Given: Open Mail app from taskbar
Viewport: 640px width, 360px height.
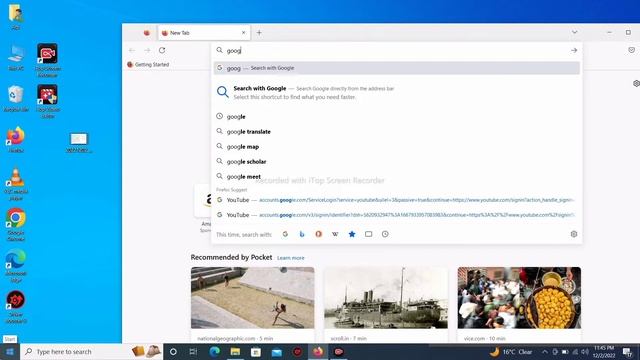Looking at the screenshot, I should (x=277, y=351).
